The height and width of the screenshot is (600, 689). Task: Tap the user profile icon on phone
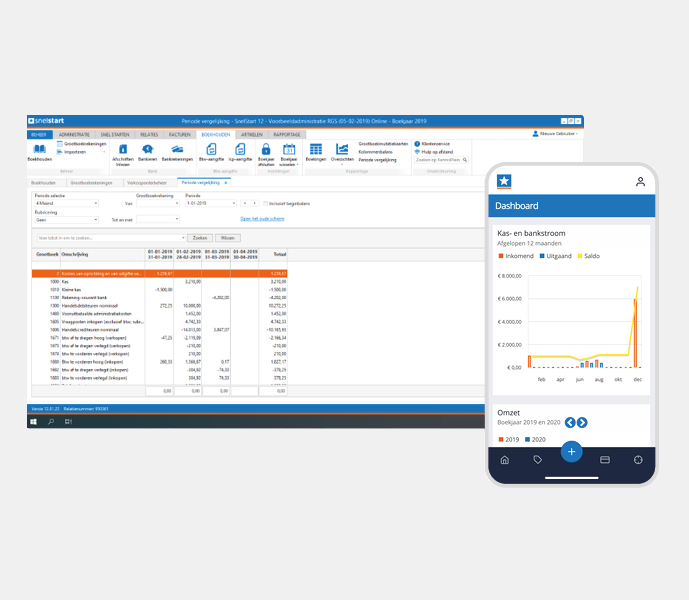tap(640, 182)
